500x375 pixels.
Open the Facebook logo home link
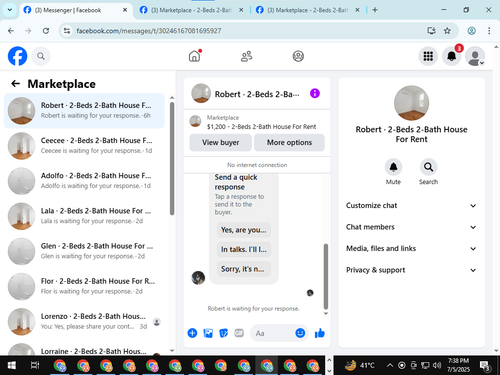point(17,56)
